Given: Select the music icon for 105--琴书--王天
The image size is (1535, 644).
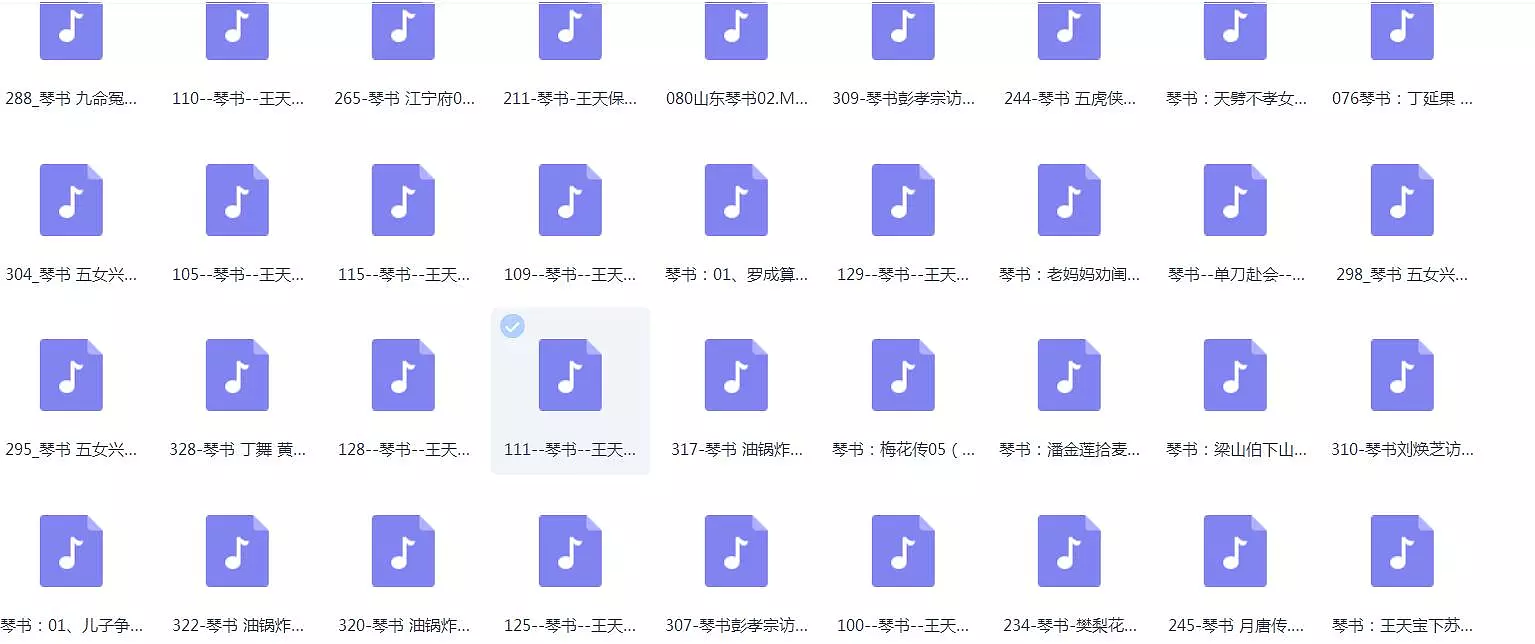Looking at the screenshot, I should tap(237, 200).
